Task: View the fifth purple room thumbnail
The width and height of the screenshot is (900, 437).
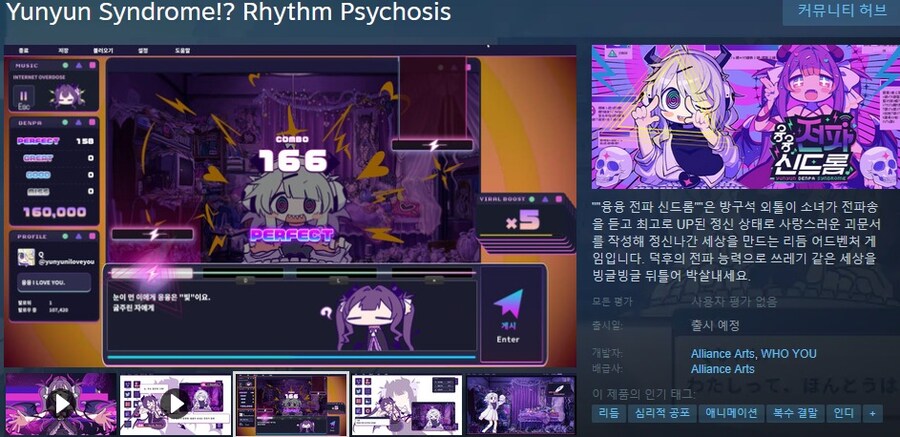Action: [x=521, y=402]
